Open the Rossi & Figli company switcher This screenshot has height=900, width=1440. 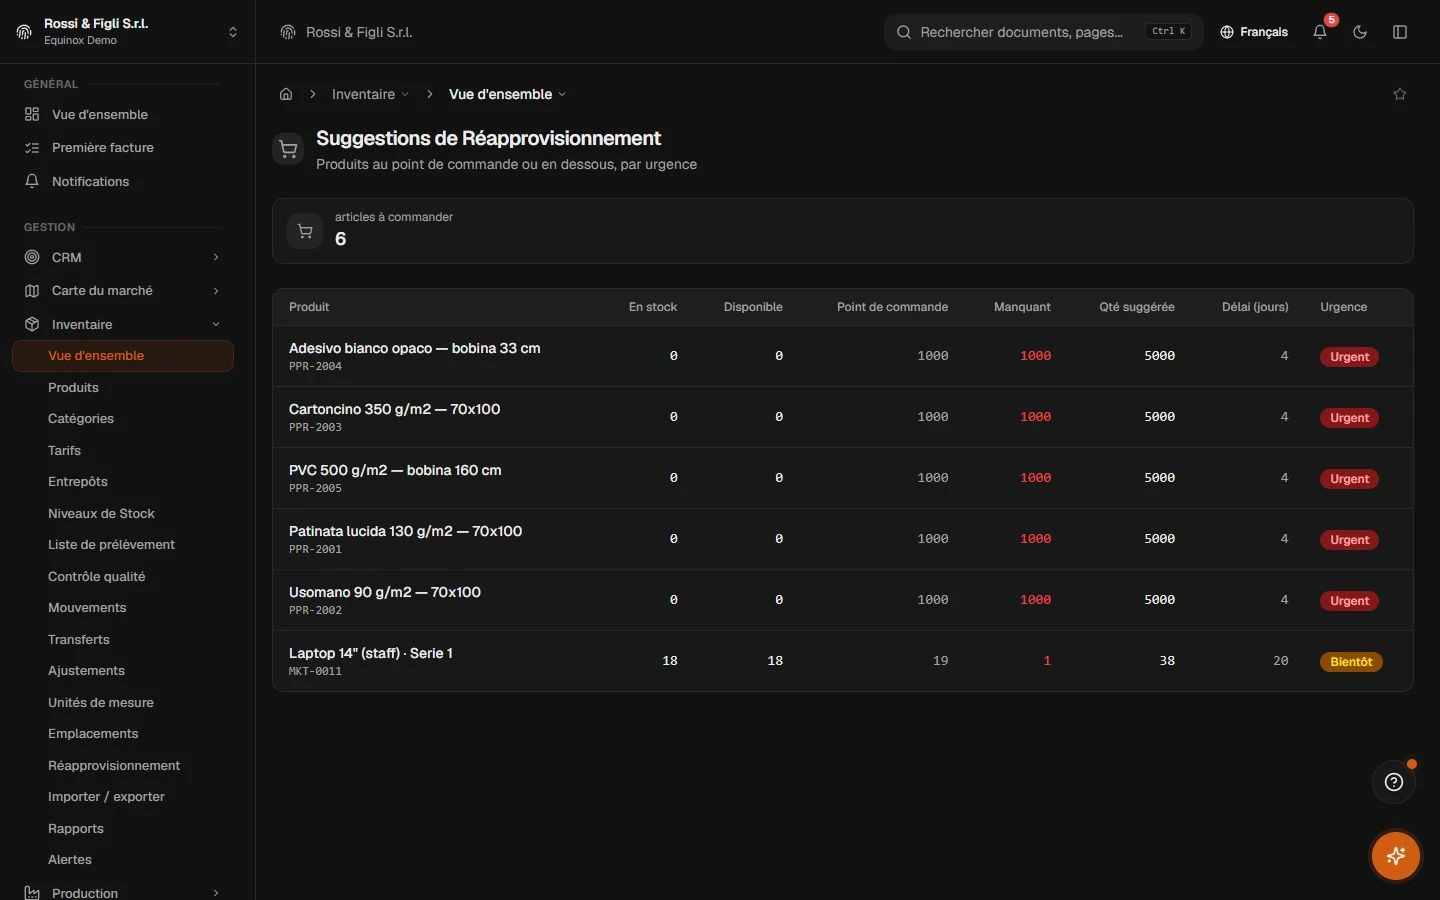[128, 32]
